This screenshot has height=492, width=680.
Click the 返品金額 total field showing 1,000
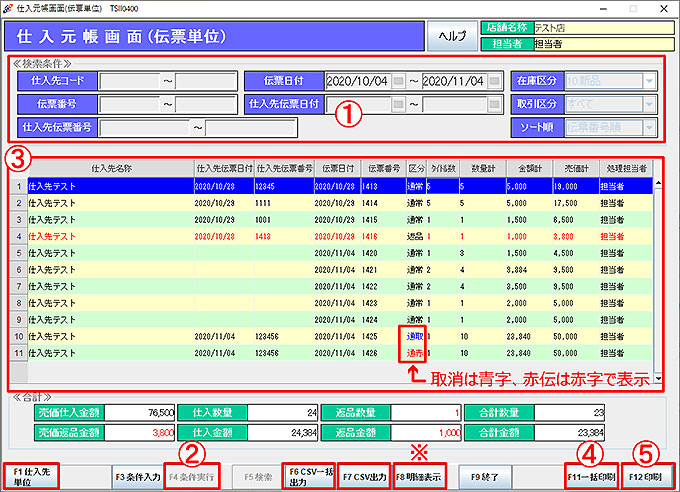[x=426, y=433]
